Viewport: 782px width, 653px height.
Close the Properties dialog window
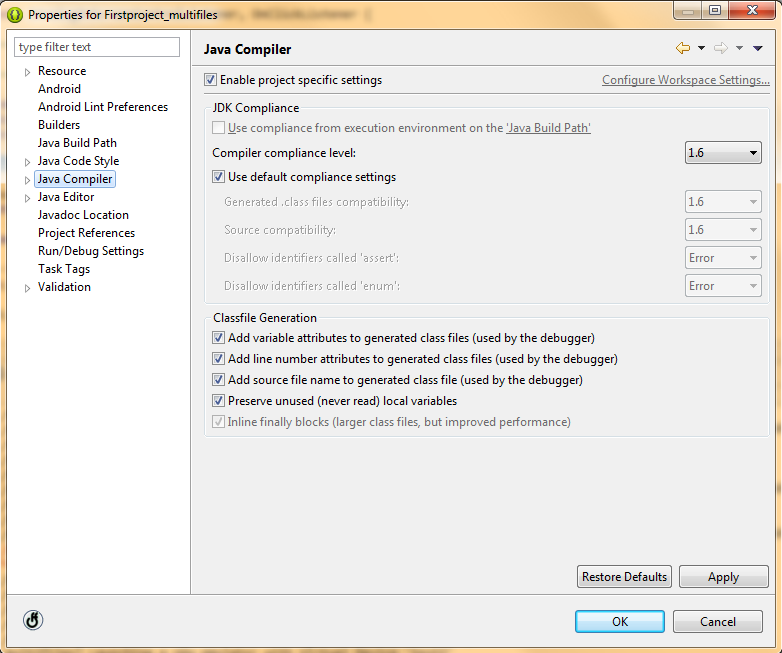753,10
